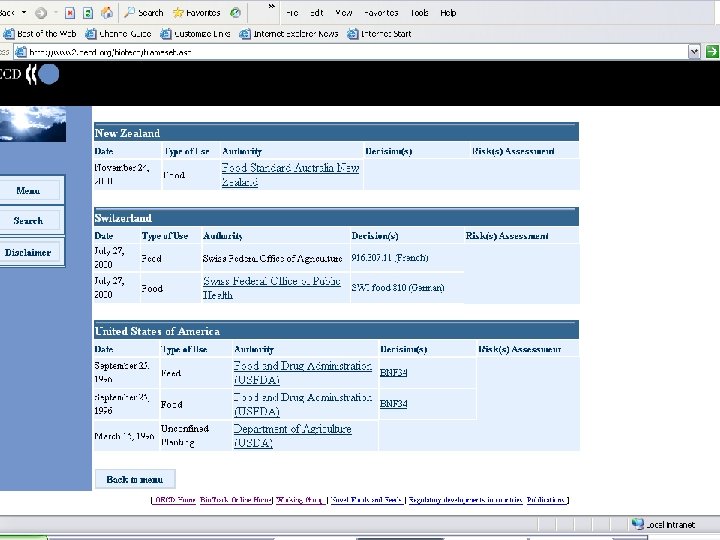Go to the Home page icon

[x=107, y=13]
